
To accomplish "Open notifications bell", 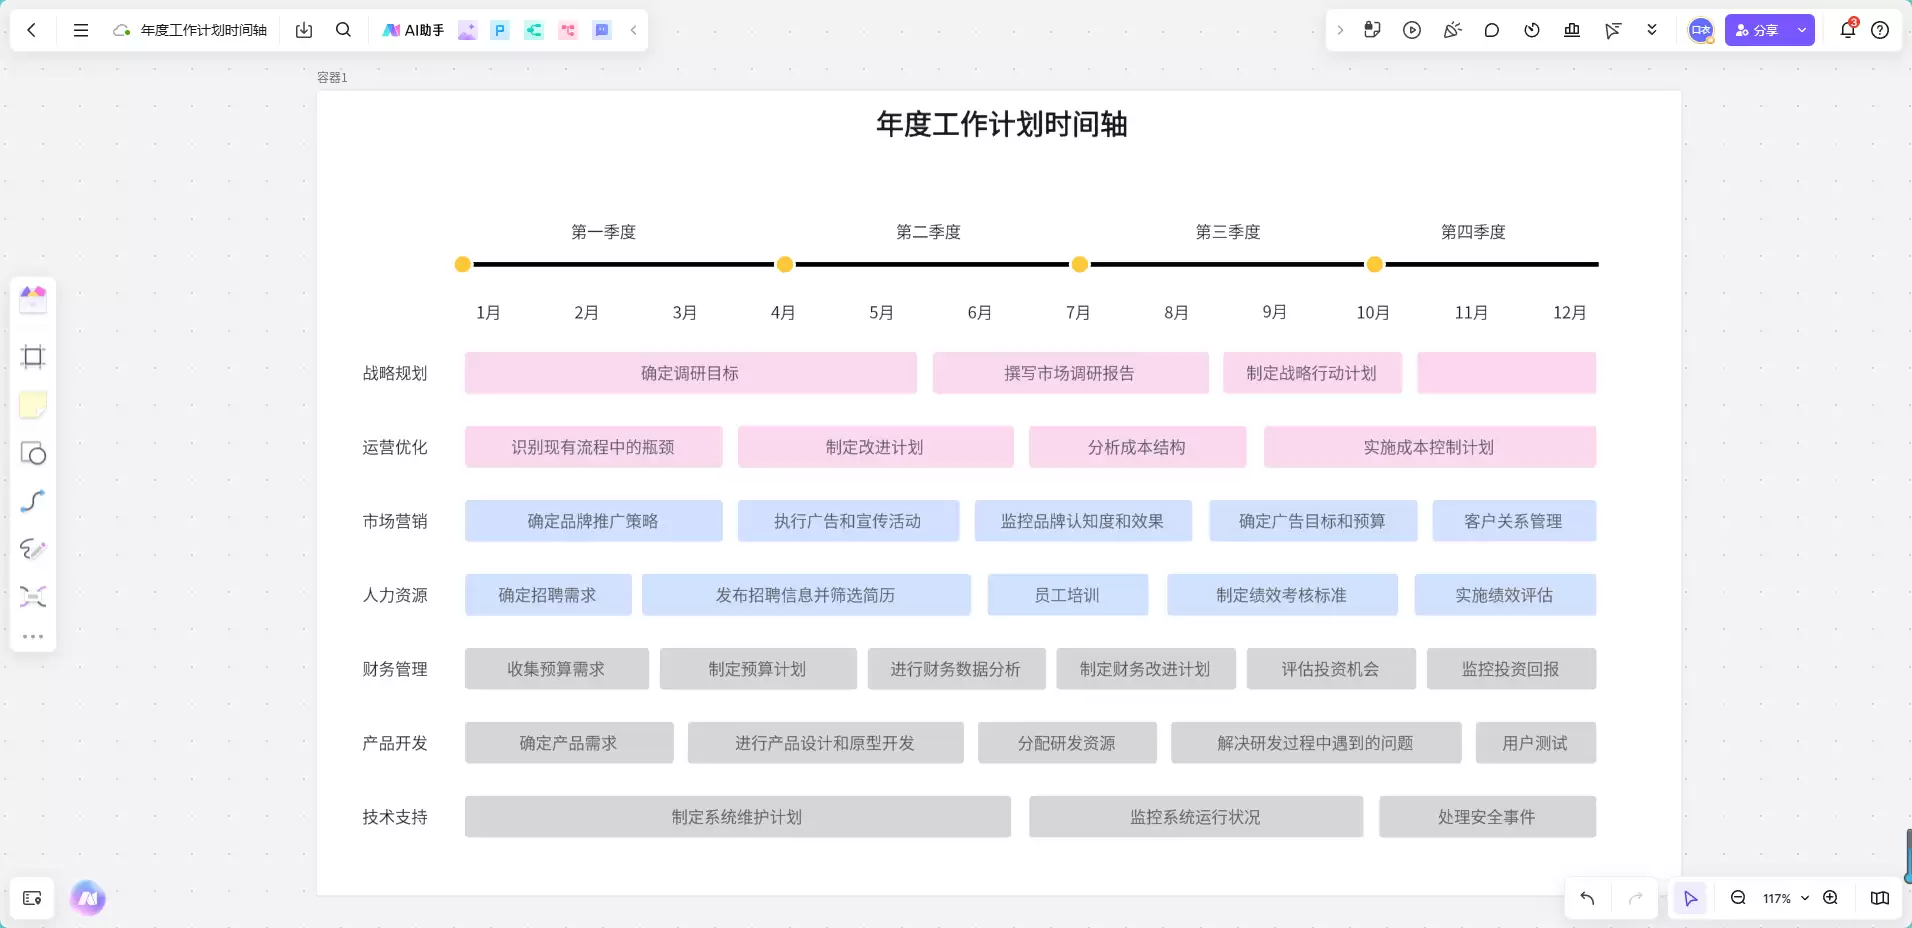I will (x=1848, y=30).
